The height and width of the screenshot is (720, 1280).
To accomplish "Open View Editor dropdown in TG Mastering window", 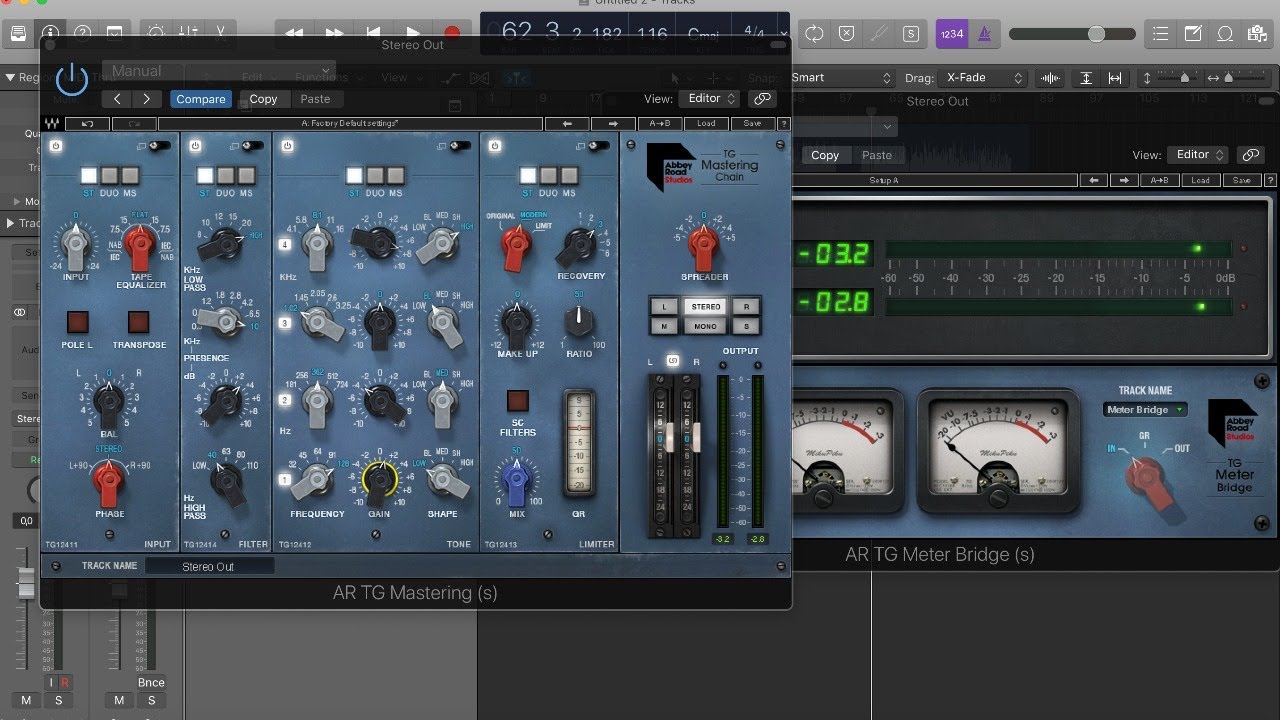I will tap(711, 98).
